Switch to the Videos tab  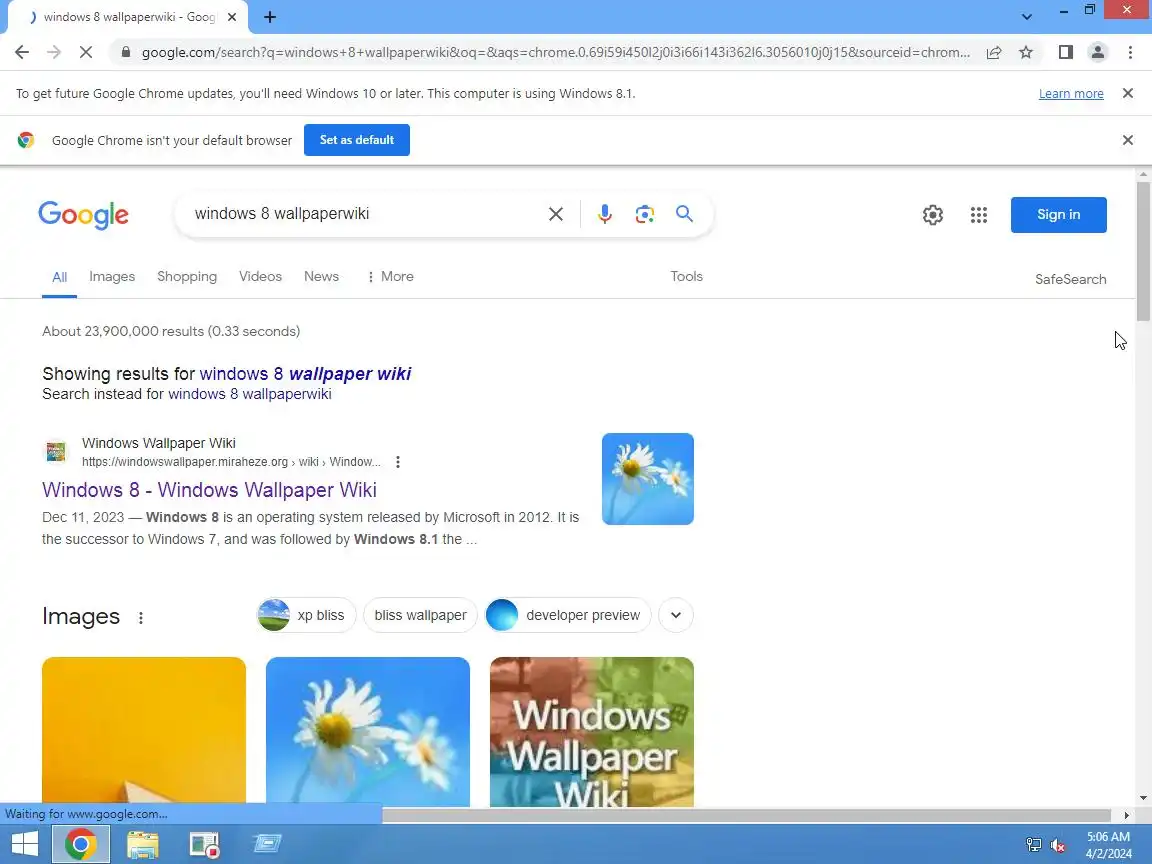click(x=260, y=276)
